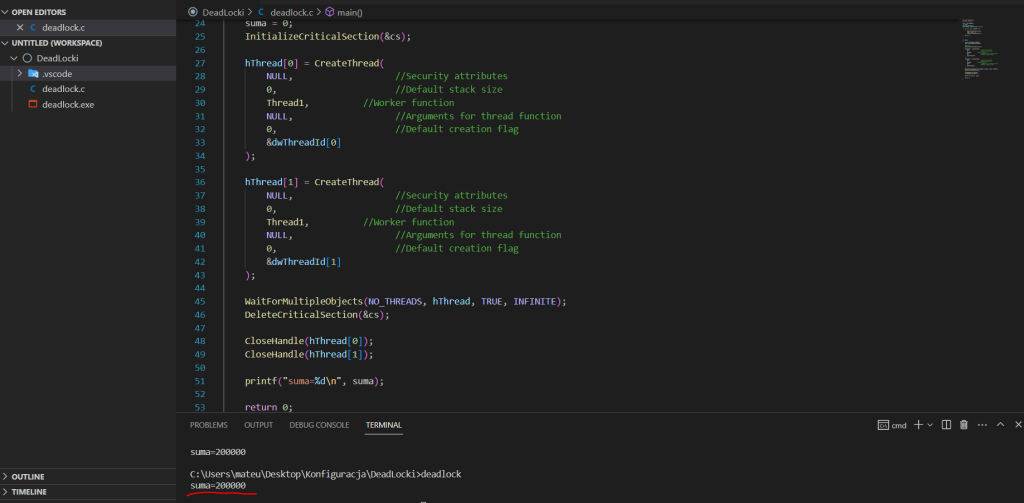
Task: Select deadlock.exe in the file explorer
Action: (68, 104)
